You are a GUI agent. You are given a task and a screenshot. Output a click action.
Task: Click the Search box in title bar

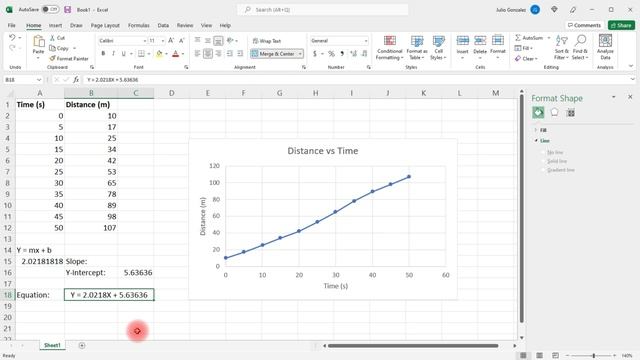click(x=322, y=9)
